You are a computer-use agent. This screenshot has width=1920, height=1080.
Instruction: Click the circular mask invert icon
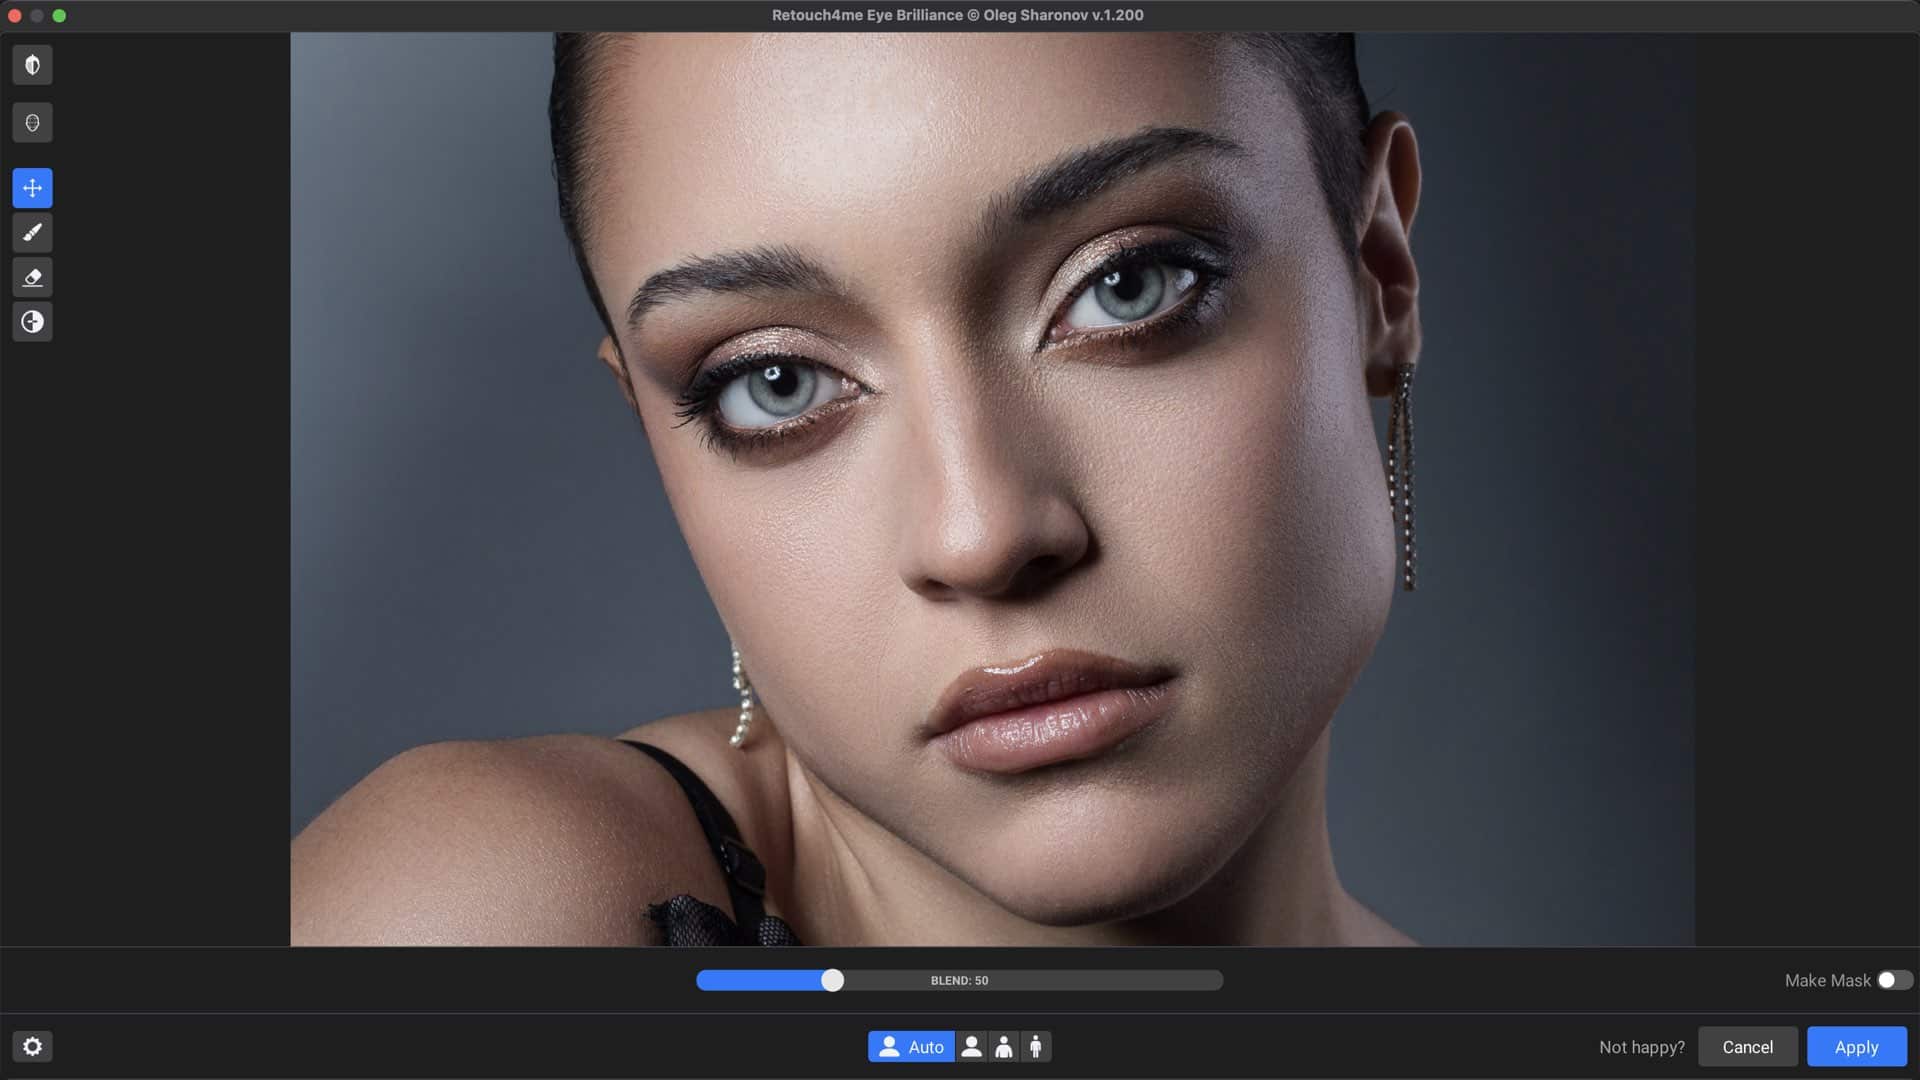[x=32, y=322]
